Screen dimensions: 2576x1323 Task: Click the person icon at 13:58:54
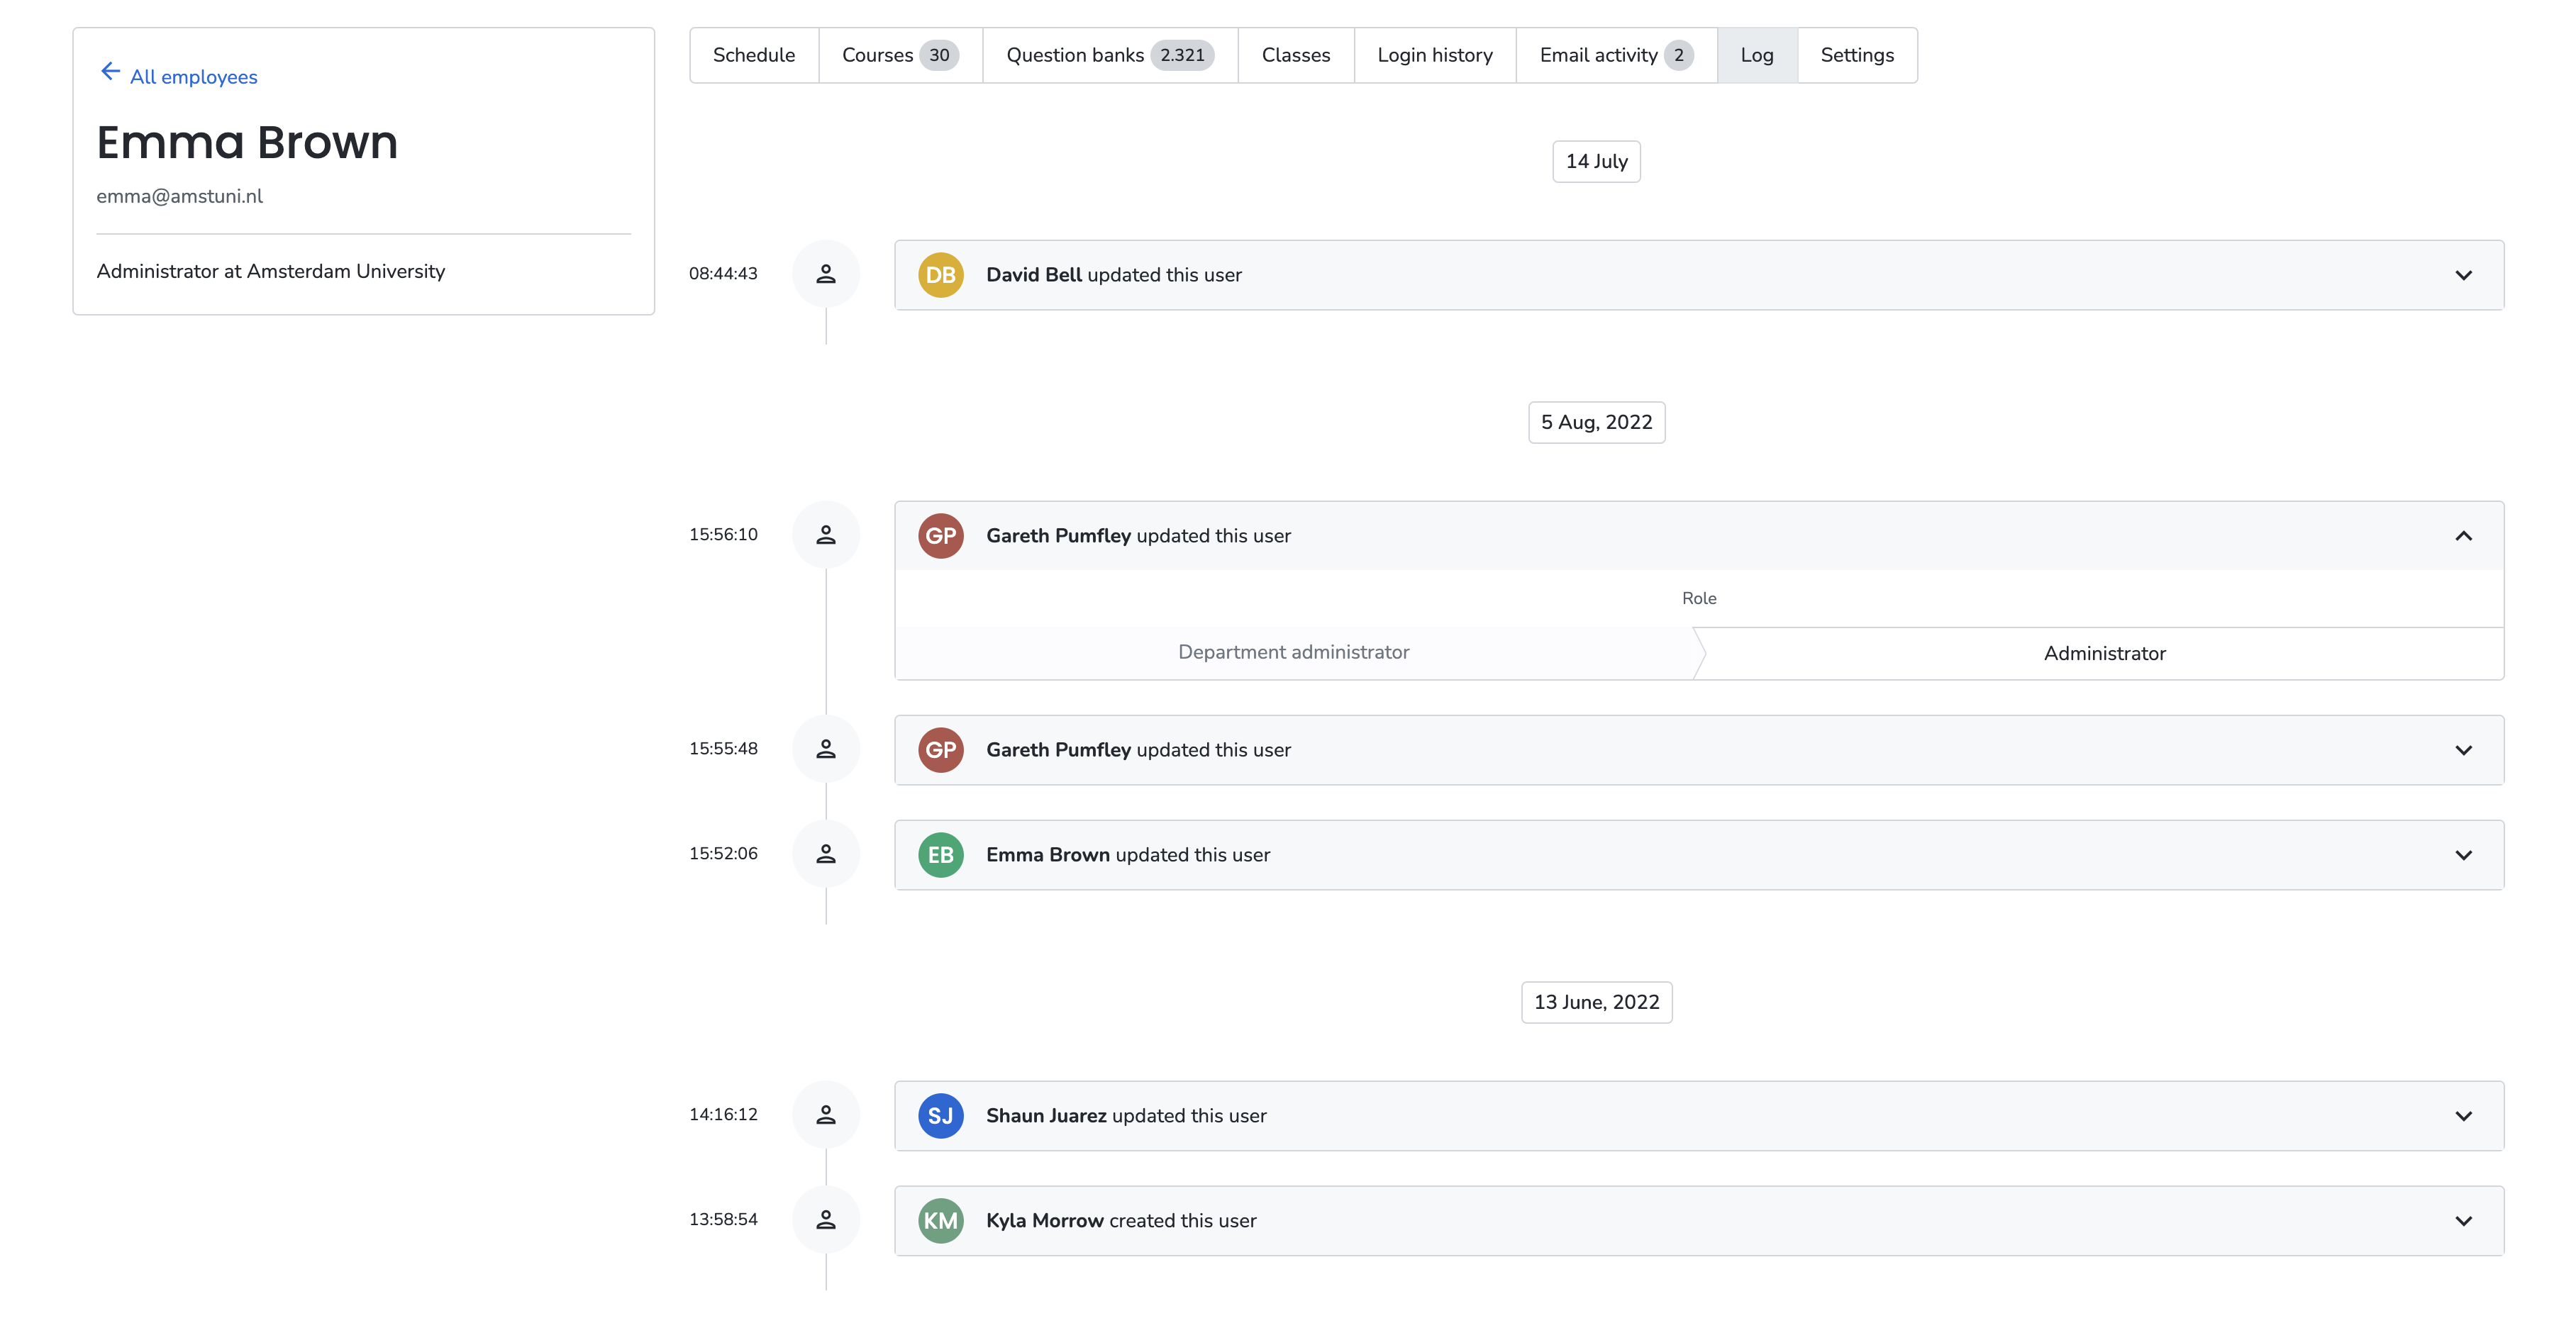[826, 1220]
